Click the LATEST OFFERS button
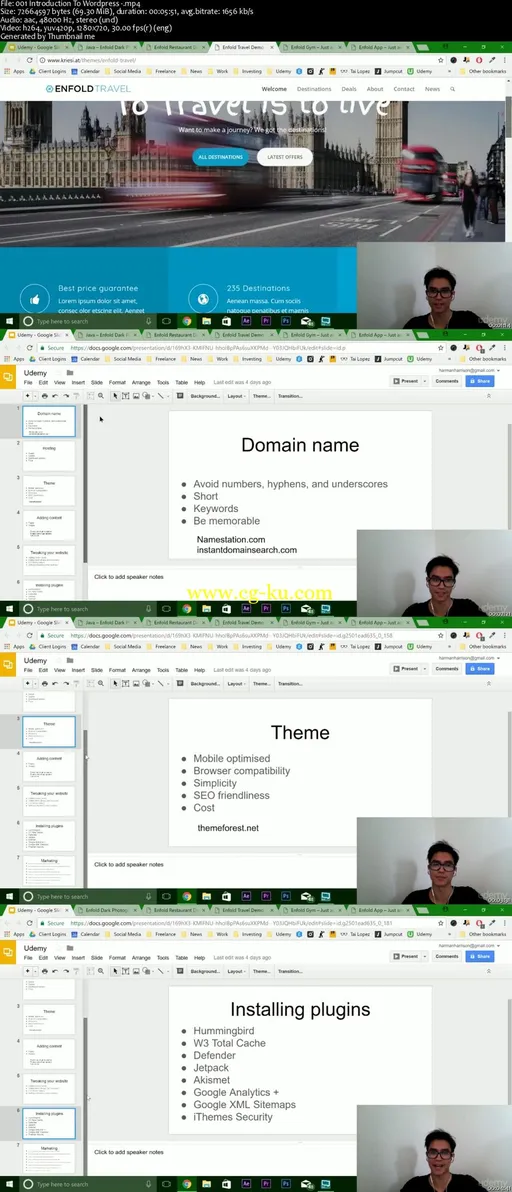512x1192 pixels. click(285, 157)
